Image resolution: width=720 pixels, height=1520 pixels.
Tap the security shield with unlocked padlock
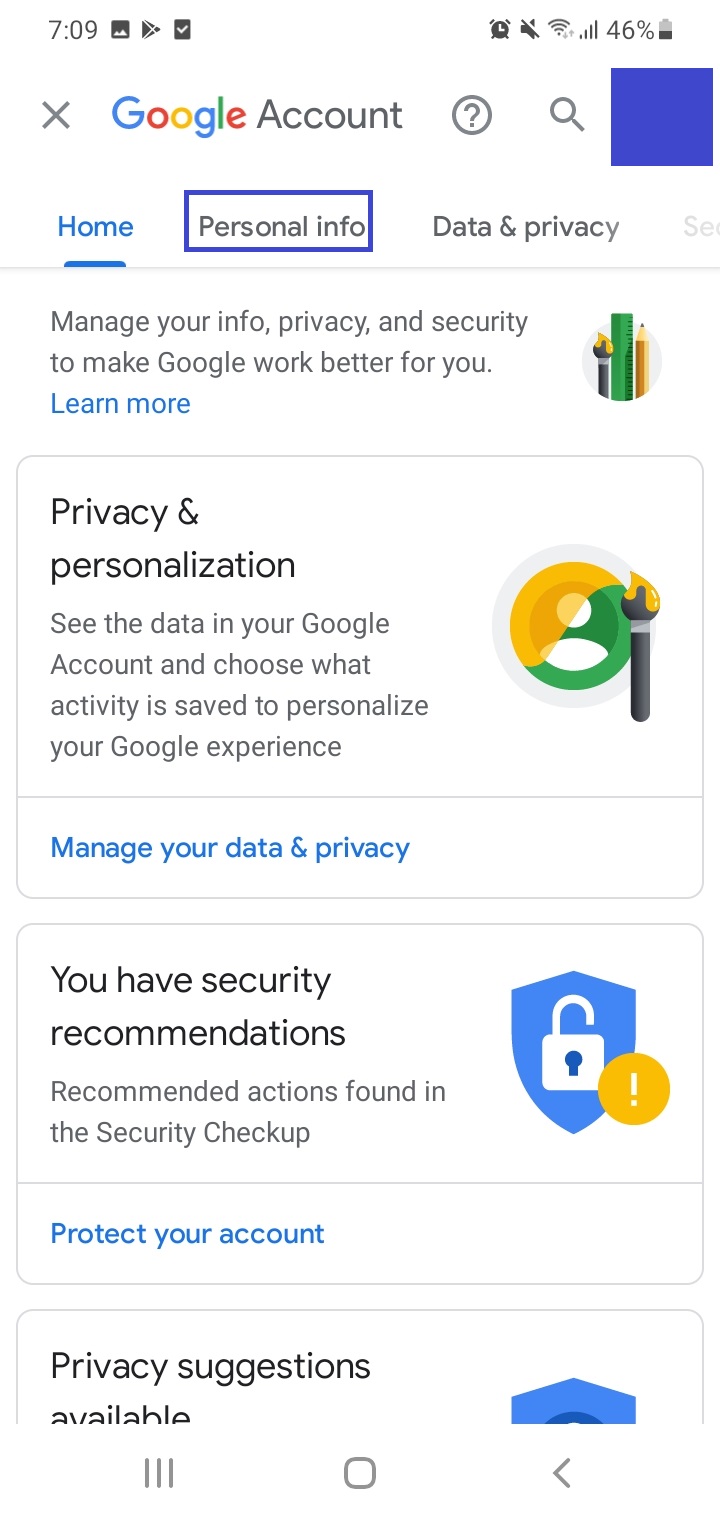pyautogui.click(x=574, y=1051)
